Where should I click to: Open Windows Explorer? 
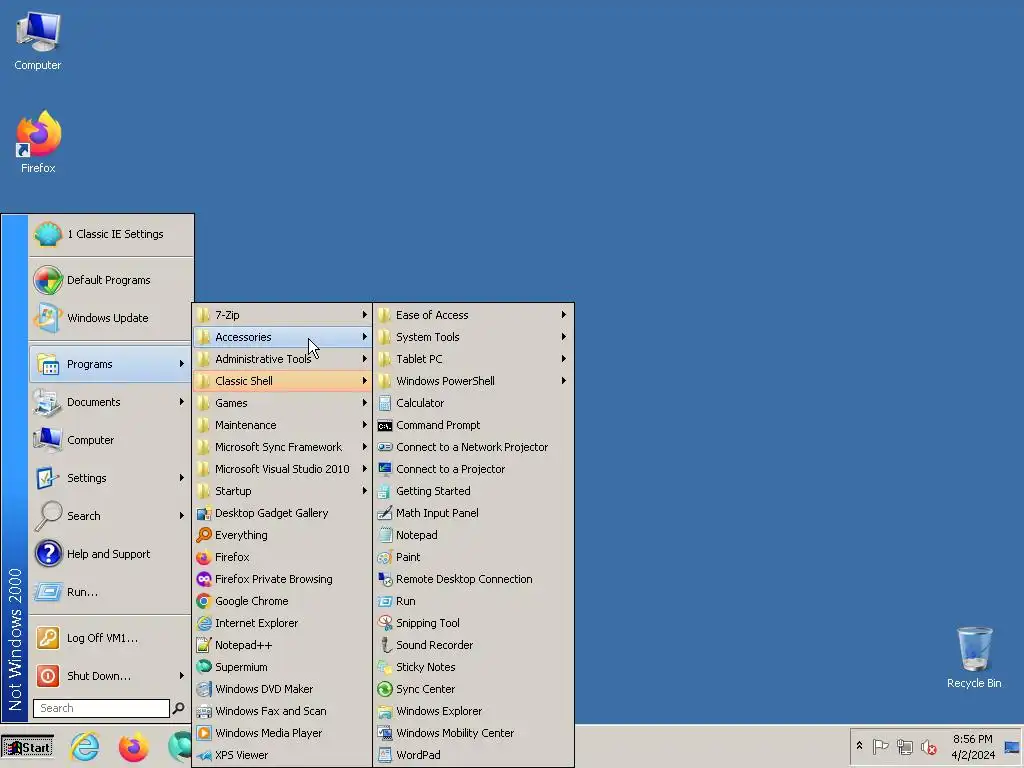pos(473,711)
